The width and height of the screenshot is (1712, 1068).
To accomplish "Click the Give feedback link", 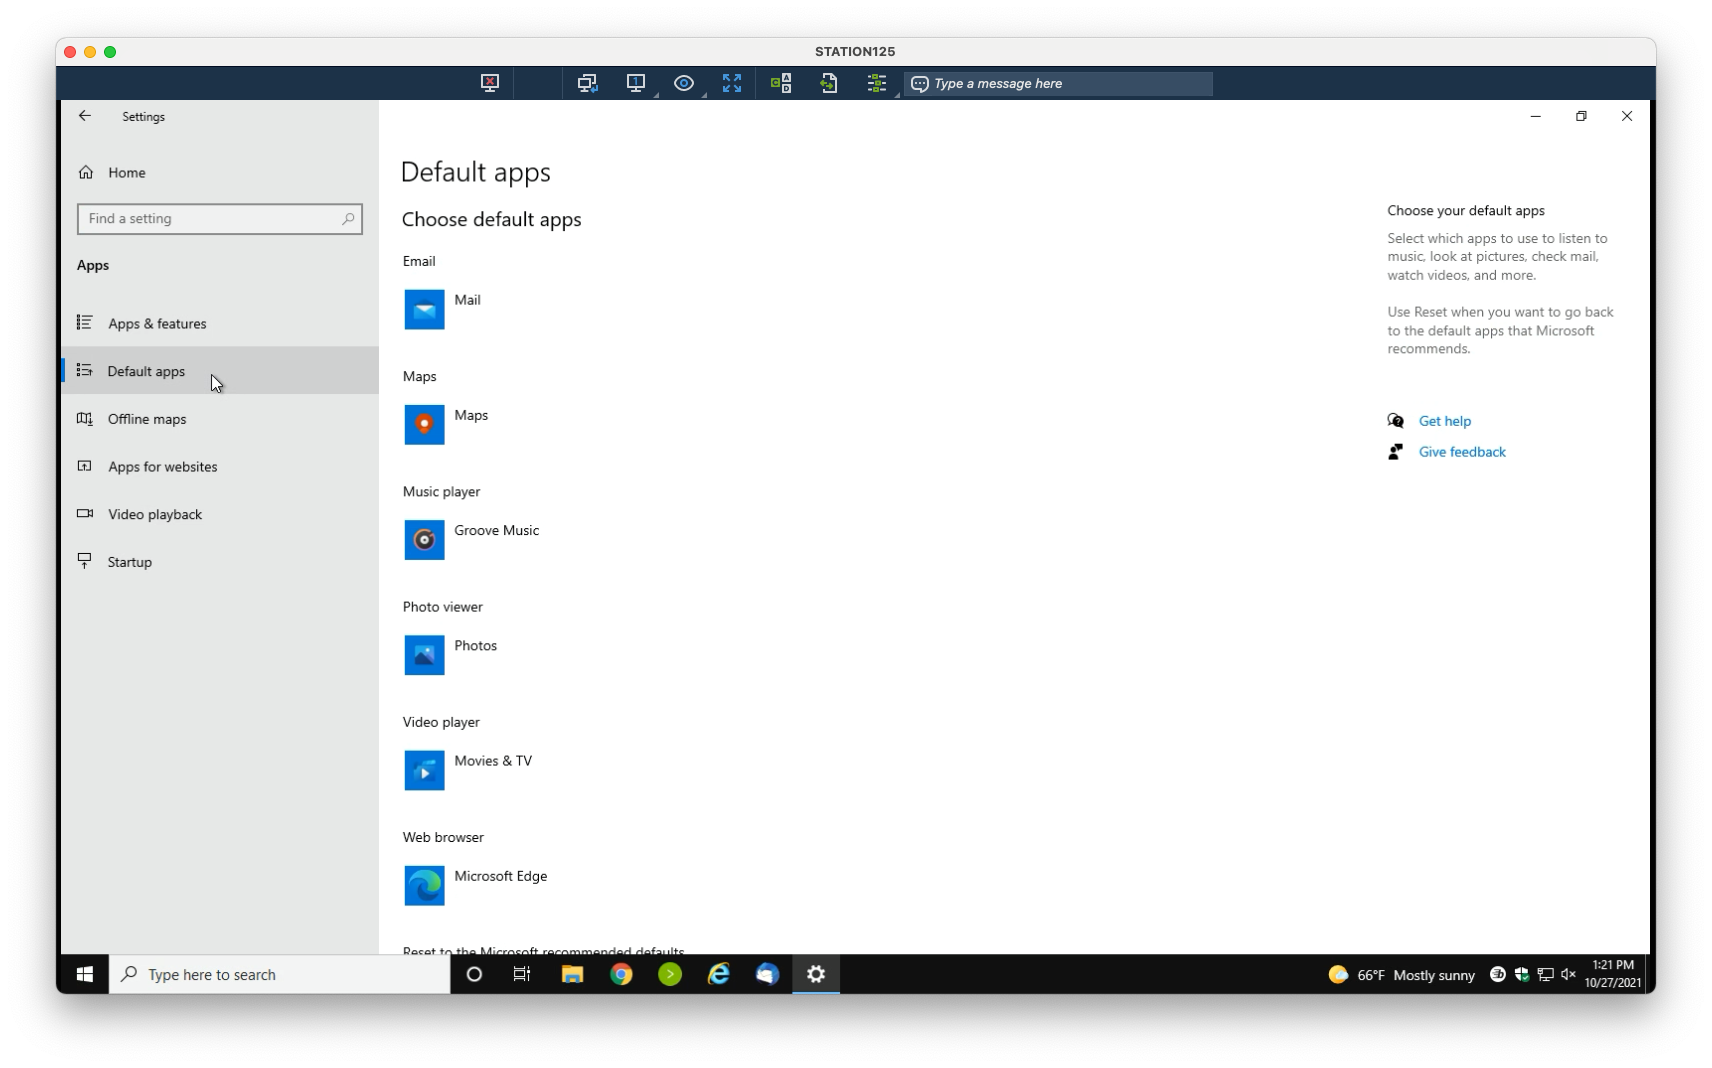I will (x=1462, y=451).
